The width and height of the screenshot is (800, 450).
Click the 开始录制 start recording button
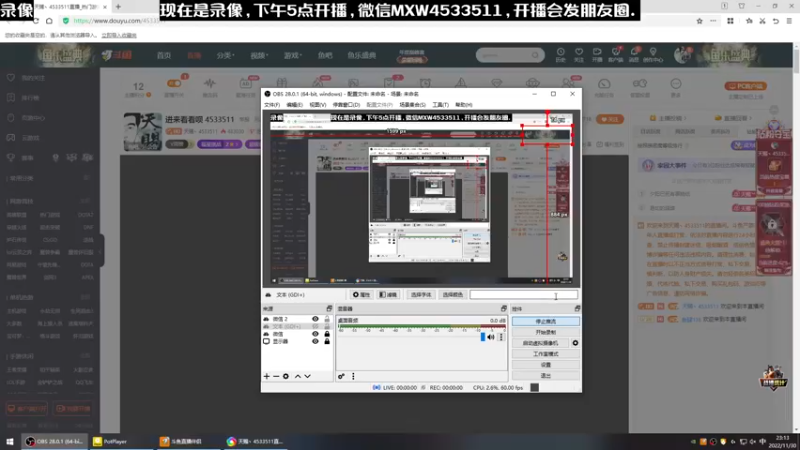pyautogui.click(x=545, y=332)
